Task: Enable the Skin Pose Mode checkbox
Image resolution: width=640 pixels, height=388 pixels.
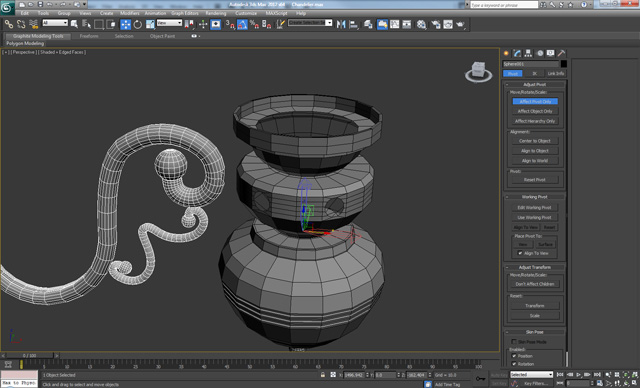Action: 513,342
